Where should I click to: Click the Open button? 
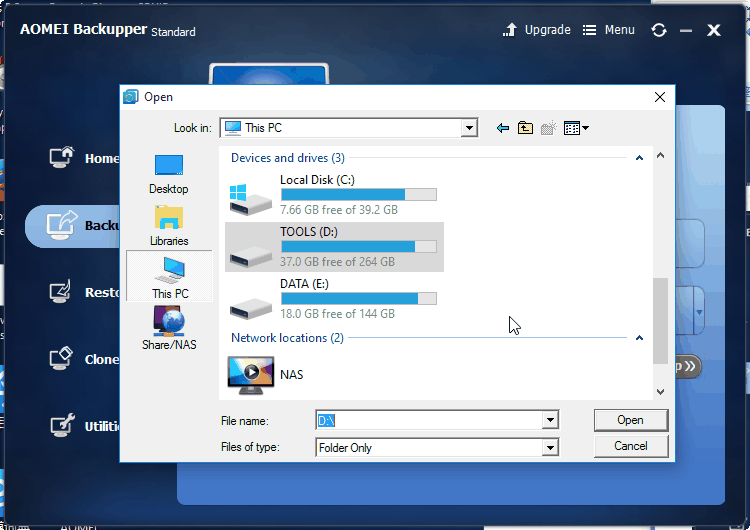(630, 420)
